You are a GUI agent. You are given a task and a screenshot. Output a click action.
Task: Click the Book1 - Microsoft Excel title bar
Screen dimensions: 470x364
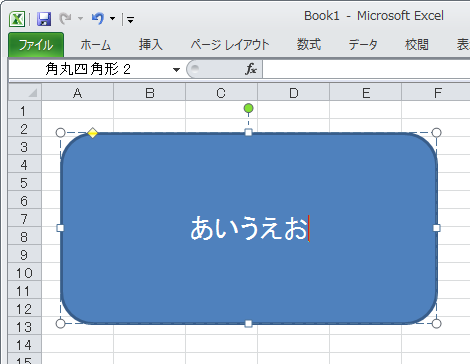click(x=374, y=16)
